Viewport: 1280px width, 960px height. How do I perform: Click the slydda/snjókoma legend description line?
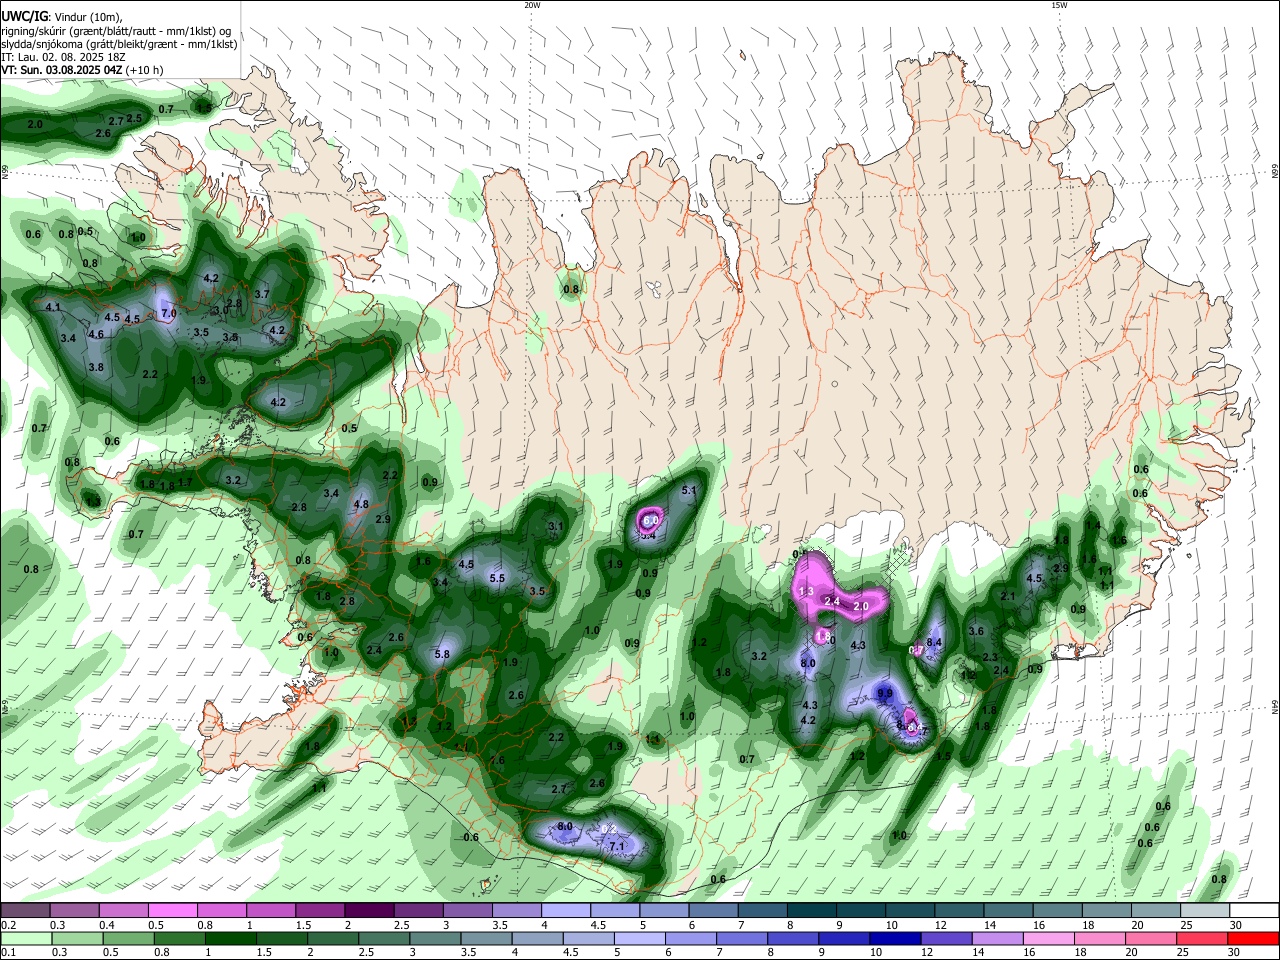point(119,44)
